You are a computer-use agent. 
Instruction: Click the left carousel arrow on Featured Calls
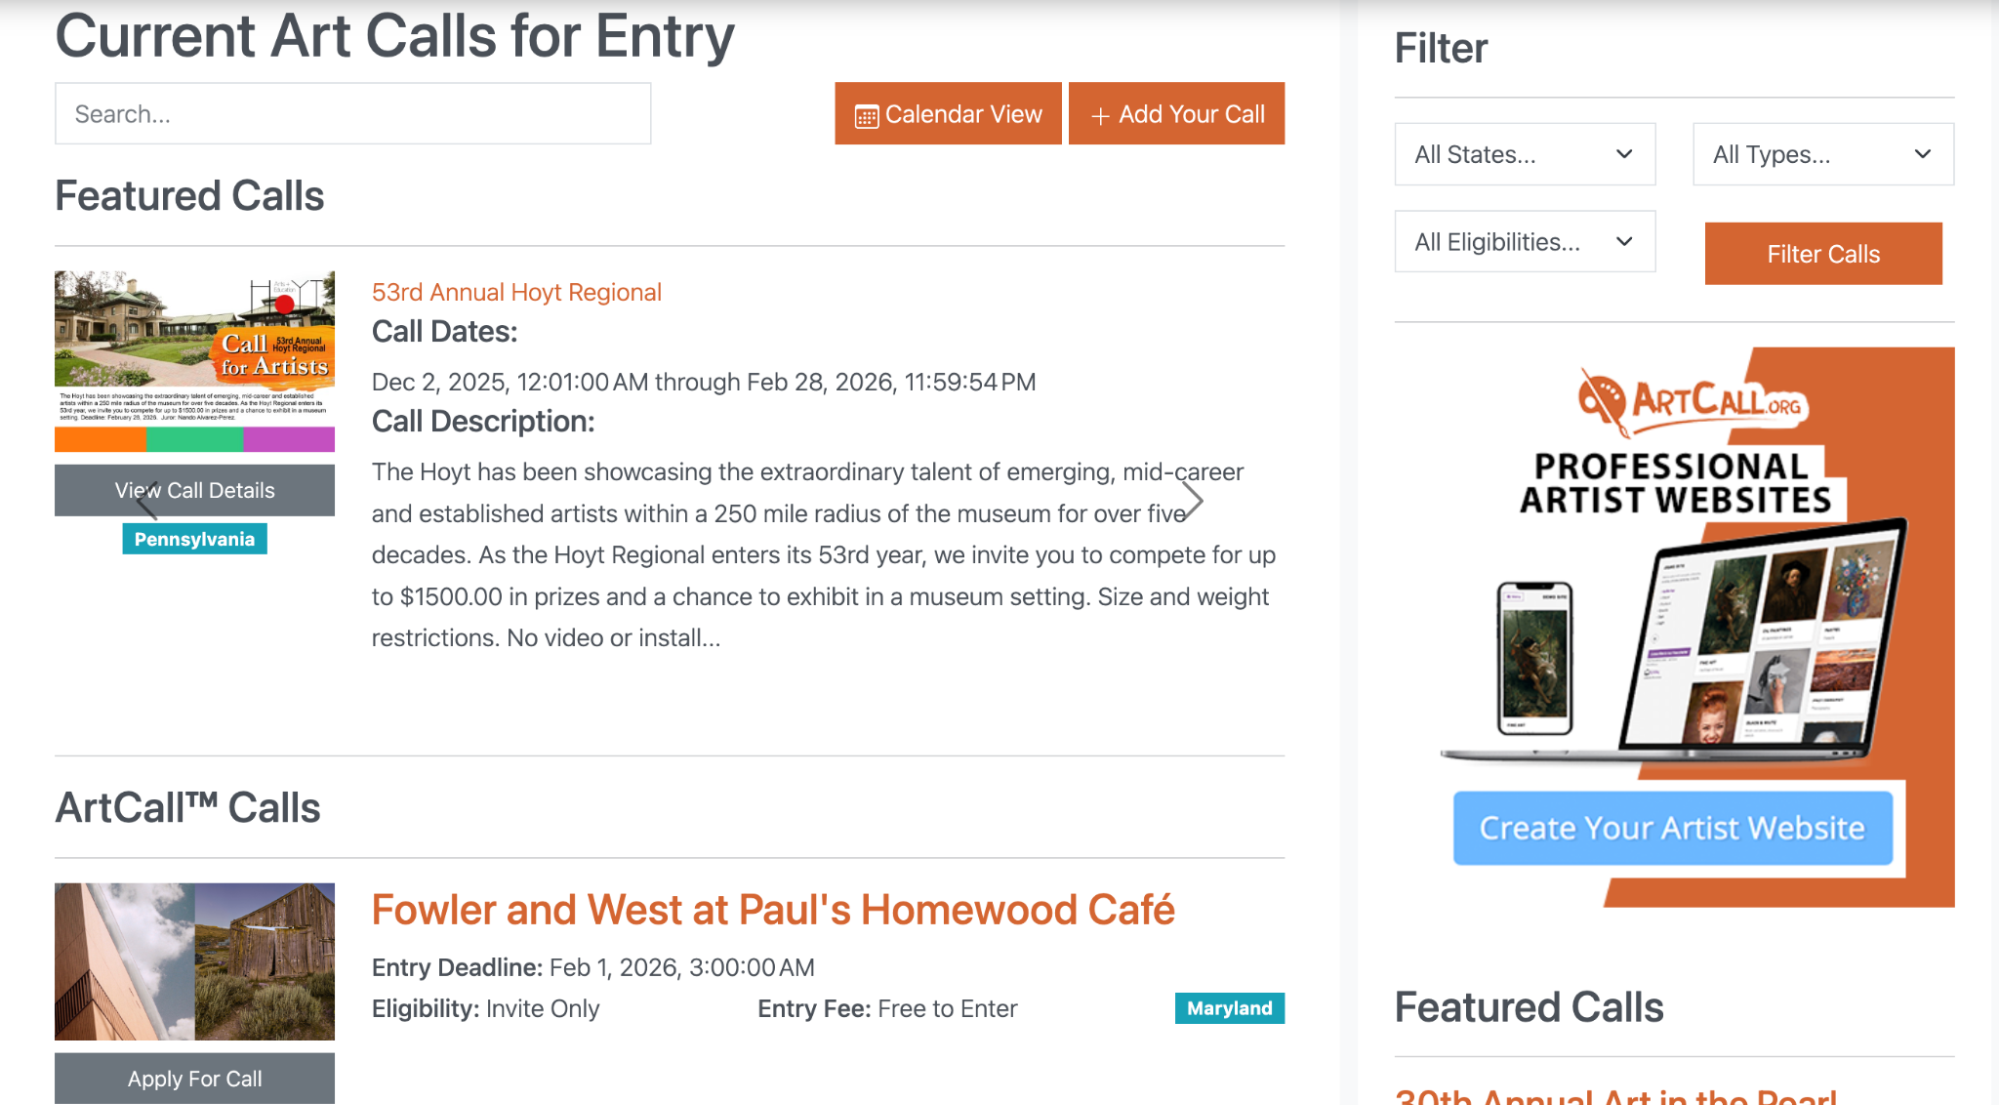[148, 501]
